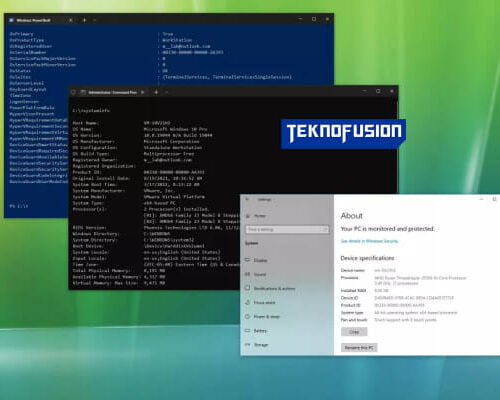
Task: Click the Total Physical Memory row
Action: coord(119,271)
